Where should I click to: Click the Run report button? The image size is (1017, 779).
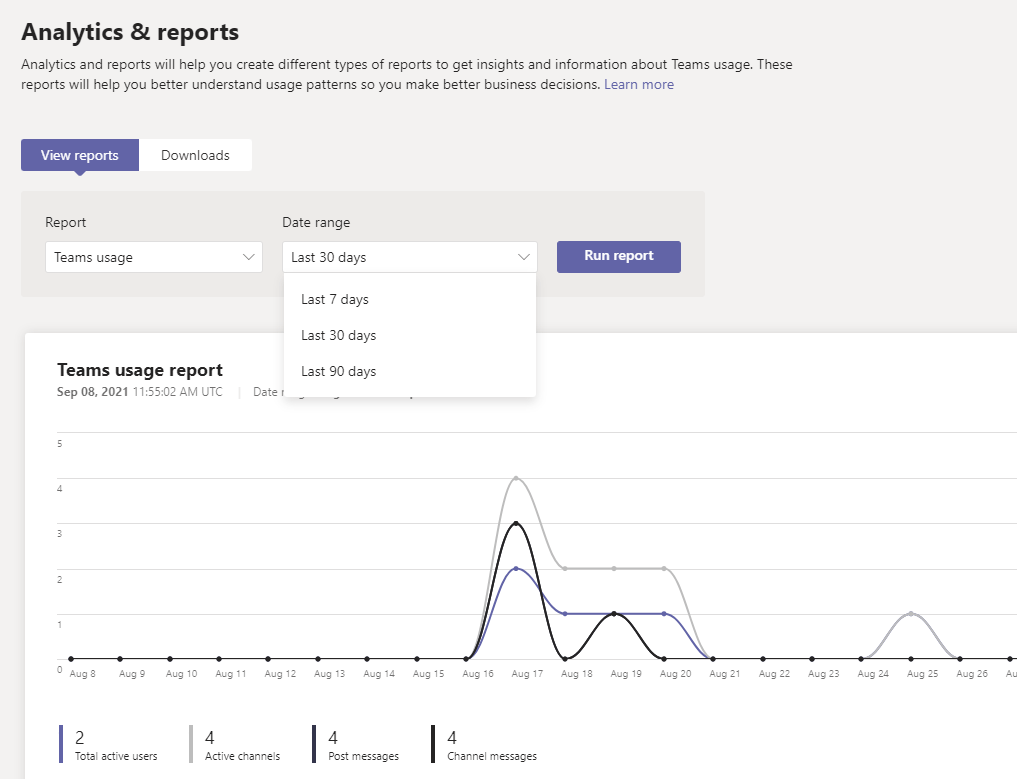619,256
